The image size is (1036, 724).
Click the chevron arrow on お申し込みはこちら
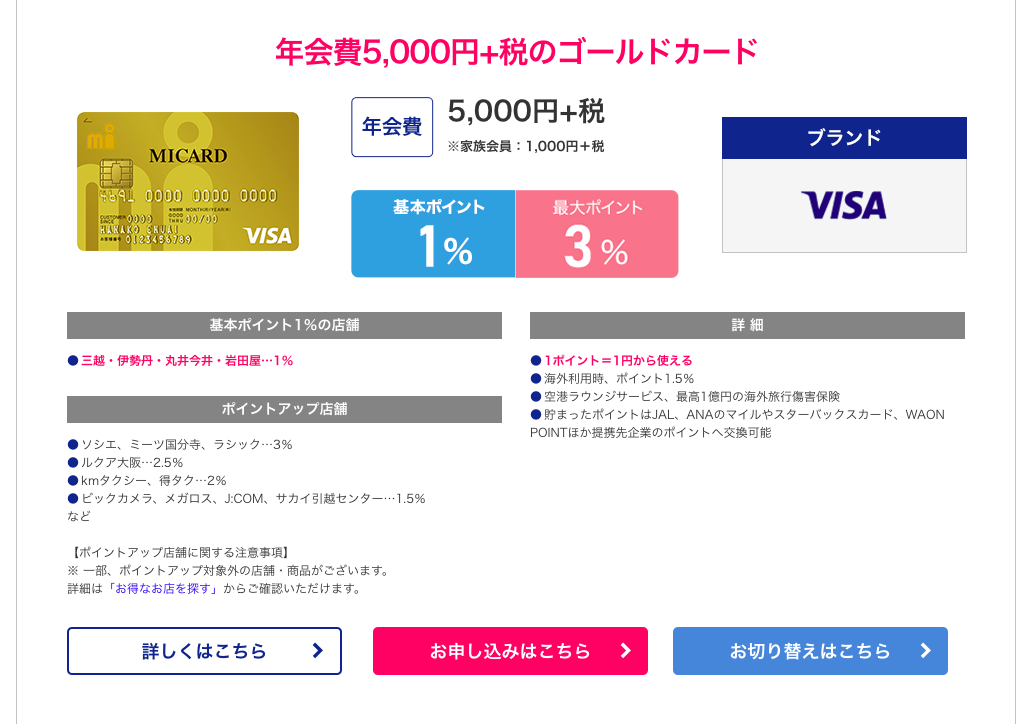click(625, 651)
